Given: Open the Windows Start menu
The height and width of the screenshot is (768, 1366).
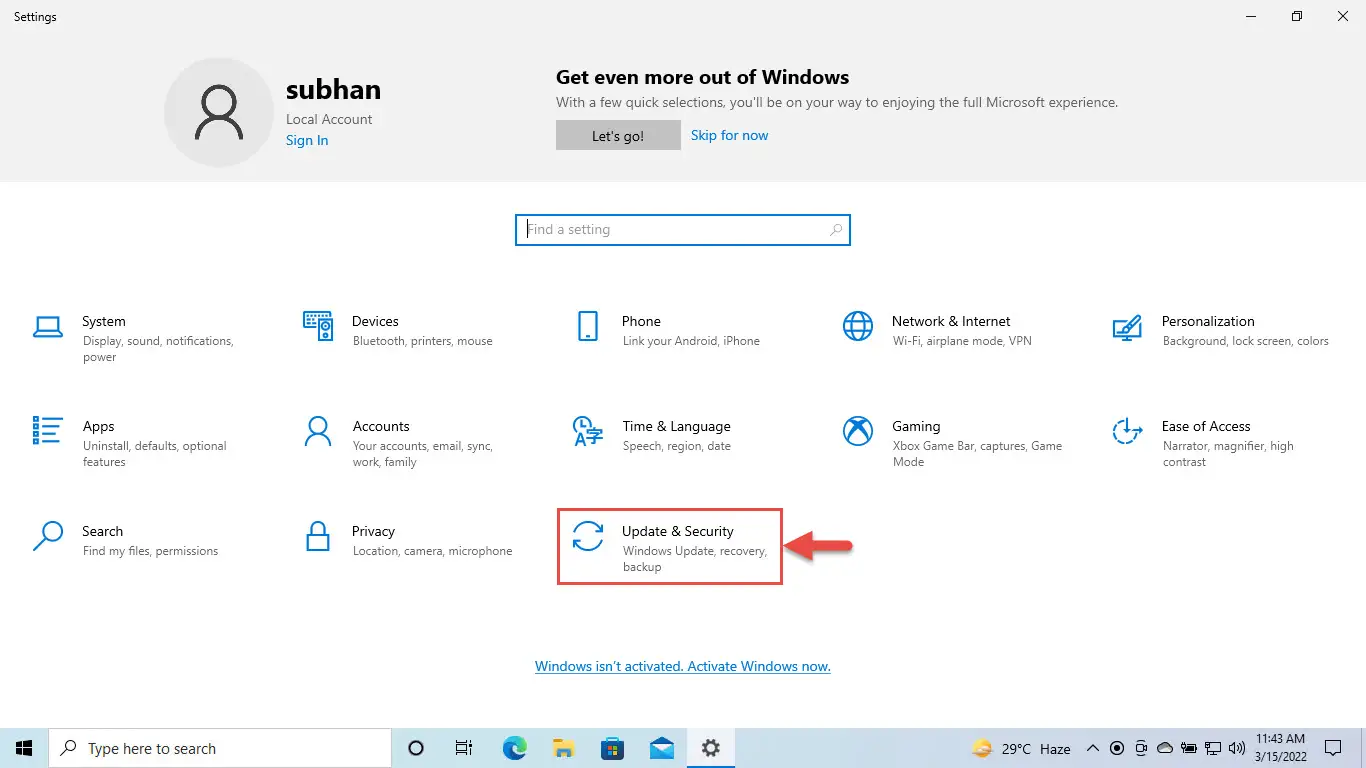Looking at the screenshot, I should click(24, 748).
